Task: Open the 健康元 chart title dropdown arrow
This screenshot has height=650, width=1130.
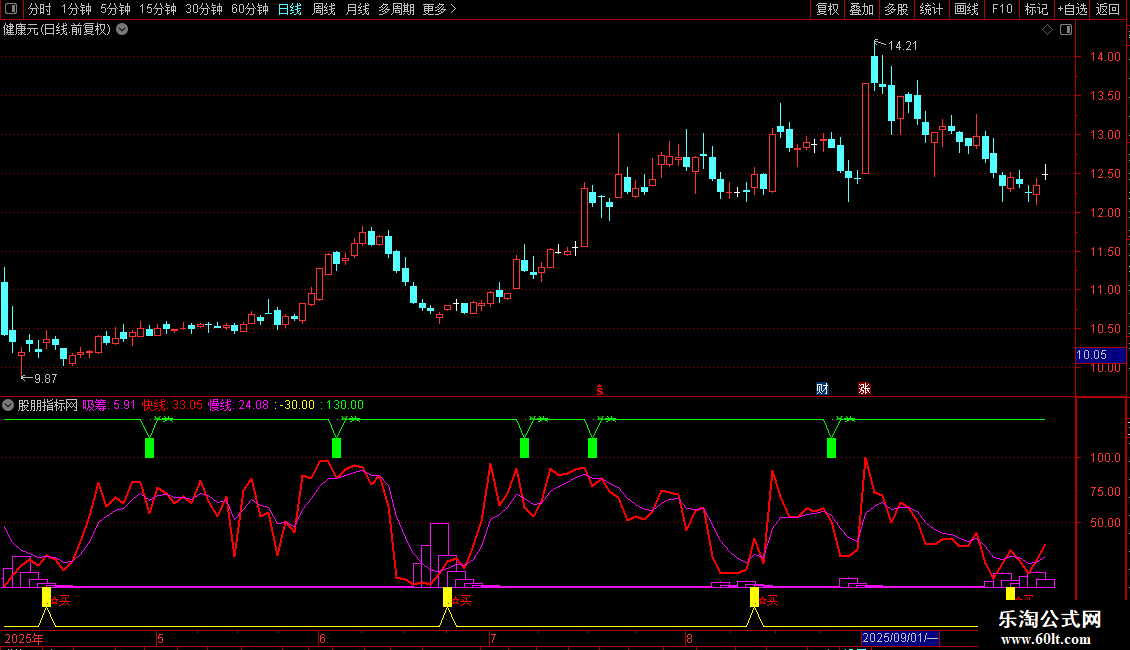Action: [x=122, y=29]
